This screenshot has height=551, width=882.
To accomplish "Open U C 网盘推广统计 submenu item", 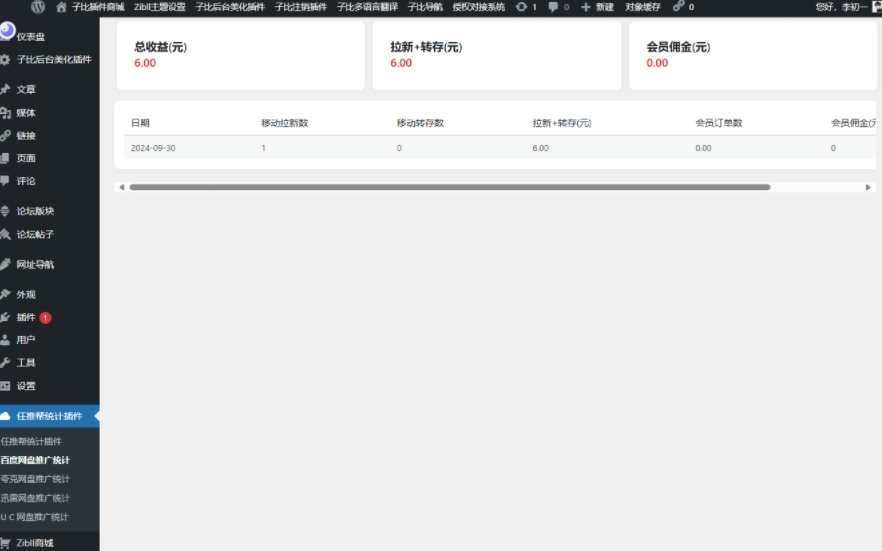I will [x=34, y=517].
